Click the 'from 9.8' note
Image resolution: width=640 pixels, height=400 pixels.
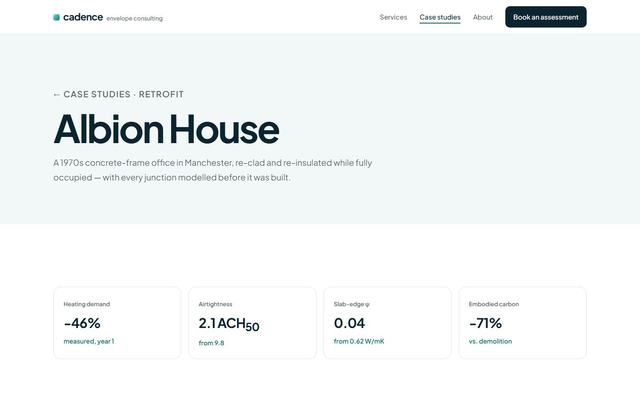tap(211, 343)
